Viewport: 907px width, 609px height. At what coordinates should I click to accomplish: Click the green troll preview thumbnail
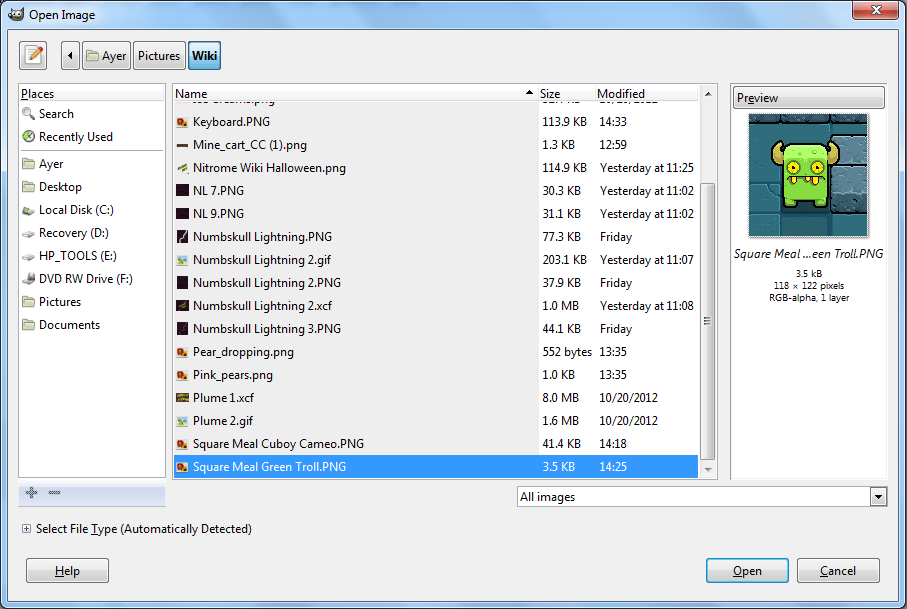pos(808,175)
